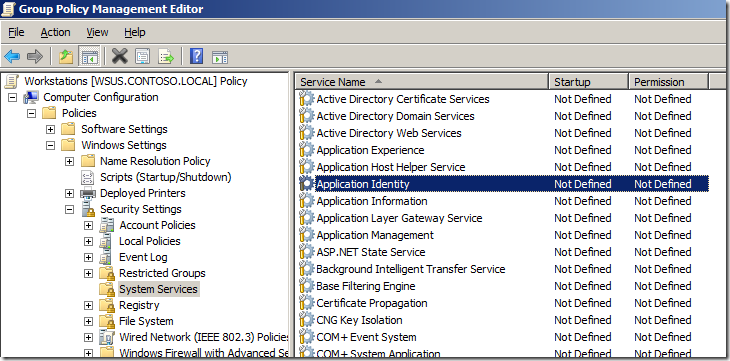Select Scripts (Startup/Shutdown) tree item
The width and height of the screenshot is (730, 361).
coord(166,177)
